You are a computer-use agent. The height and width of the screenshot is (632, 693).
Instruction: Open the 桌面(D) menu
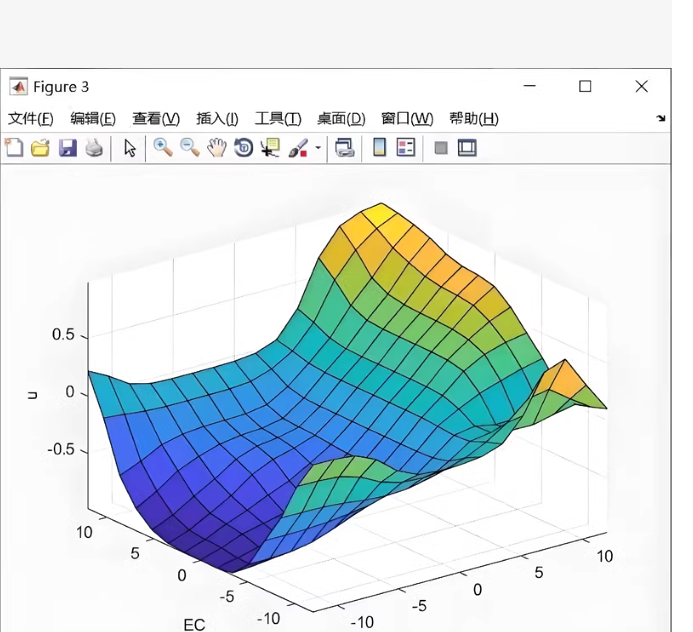coord(341,118)
